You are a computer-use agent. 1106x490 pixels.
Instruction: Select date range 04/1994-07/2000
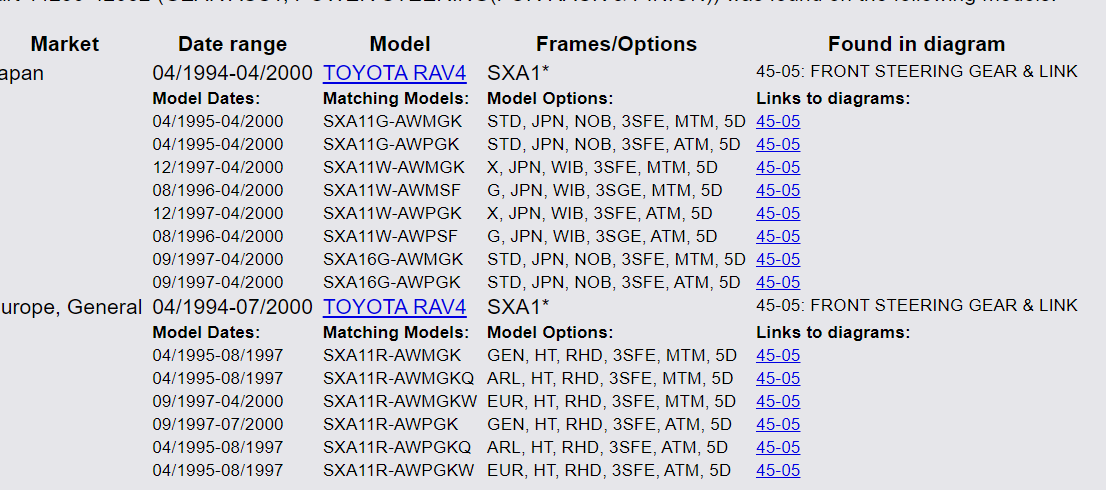pos(232,307)
